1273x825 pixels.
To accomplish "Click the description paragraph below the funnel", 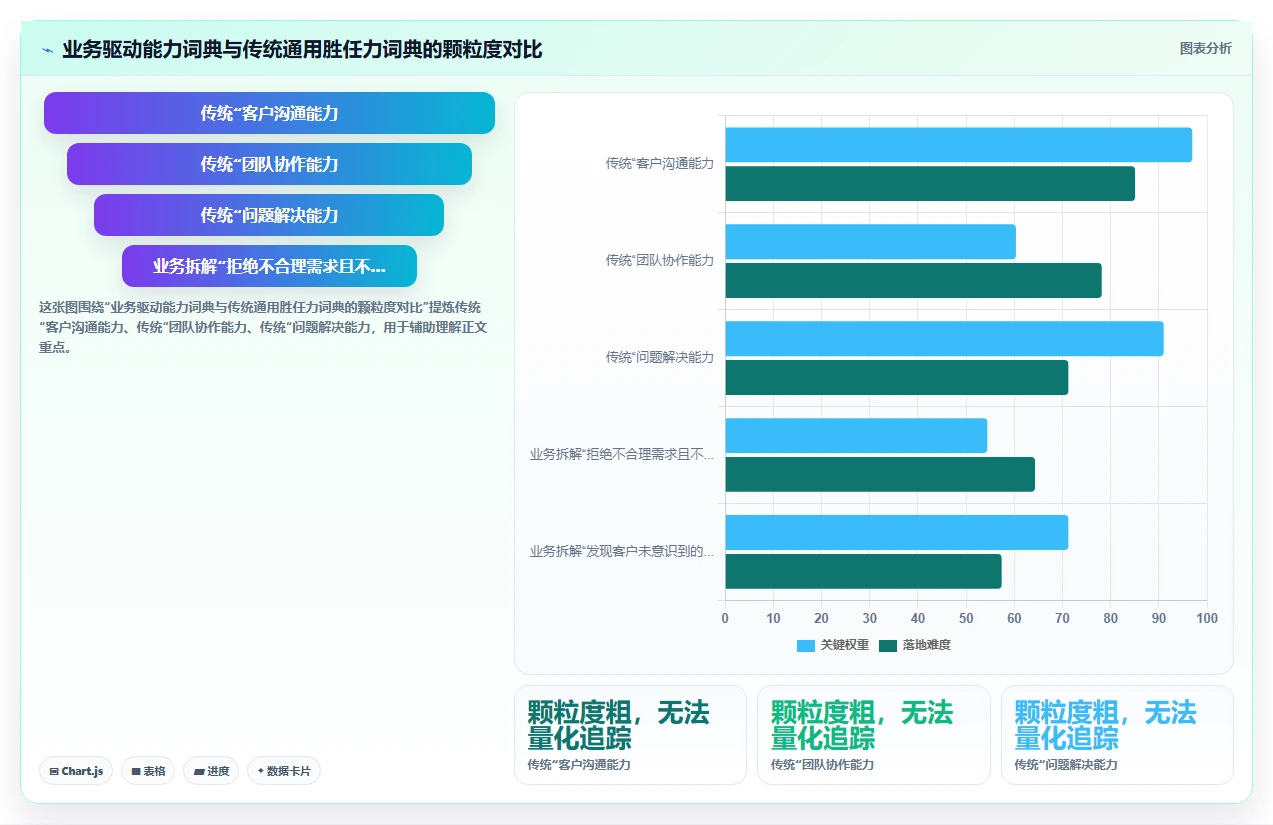I will click(x=263, y=329).
